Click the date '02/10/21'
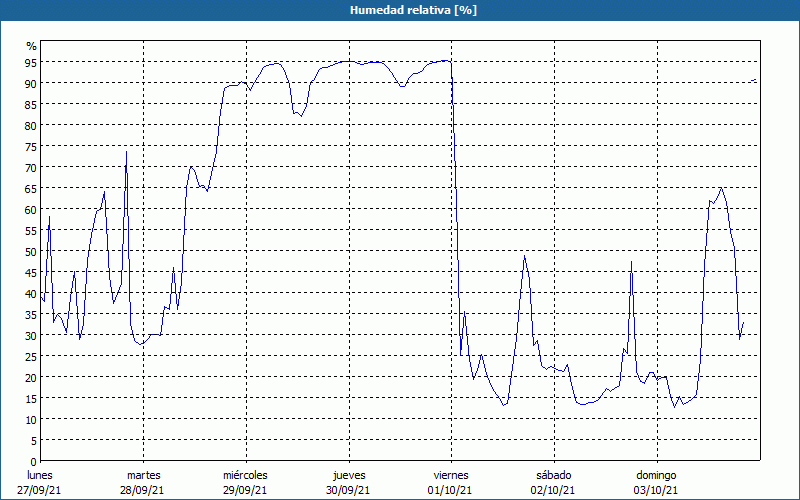This screenshot has height=500, width=800. pos(553,490)
